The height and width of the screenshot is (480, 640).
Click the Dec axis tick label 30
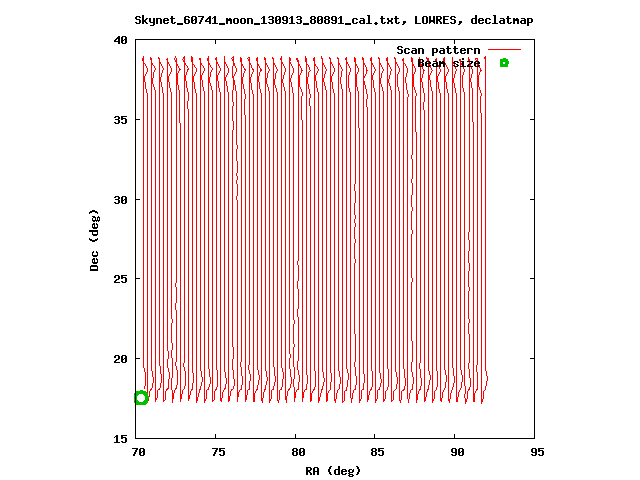[x=120, y=200]
